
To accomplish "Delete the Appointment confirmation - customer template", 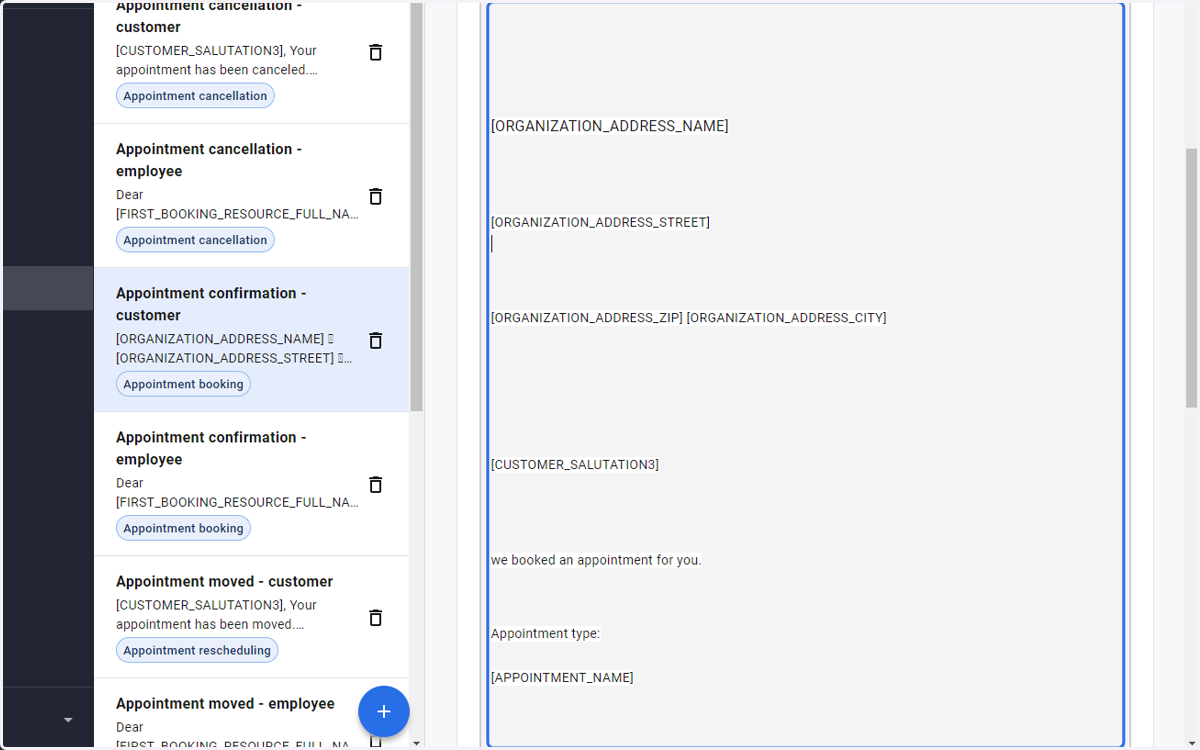I will (376, 340).
